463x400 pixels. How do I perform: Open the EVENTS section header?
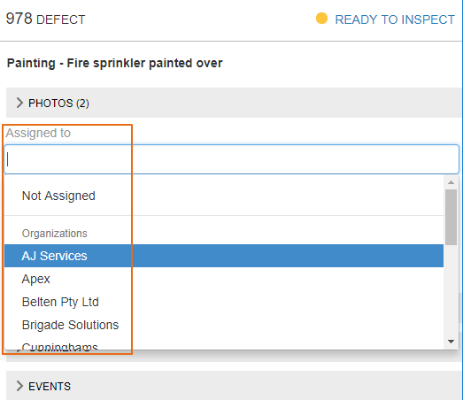pyautogui.click(x=233, y=386)
